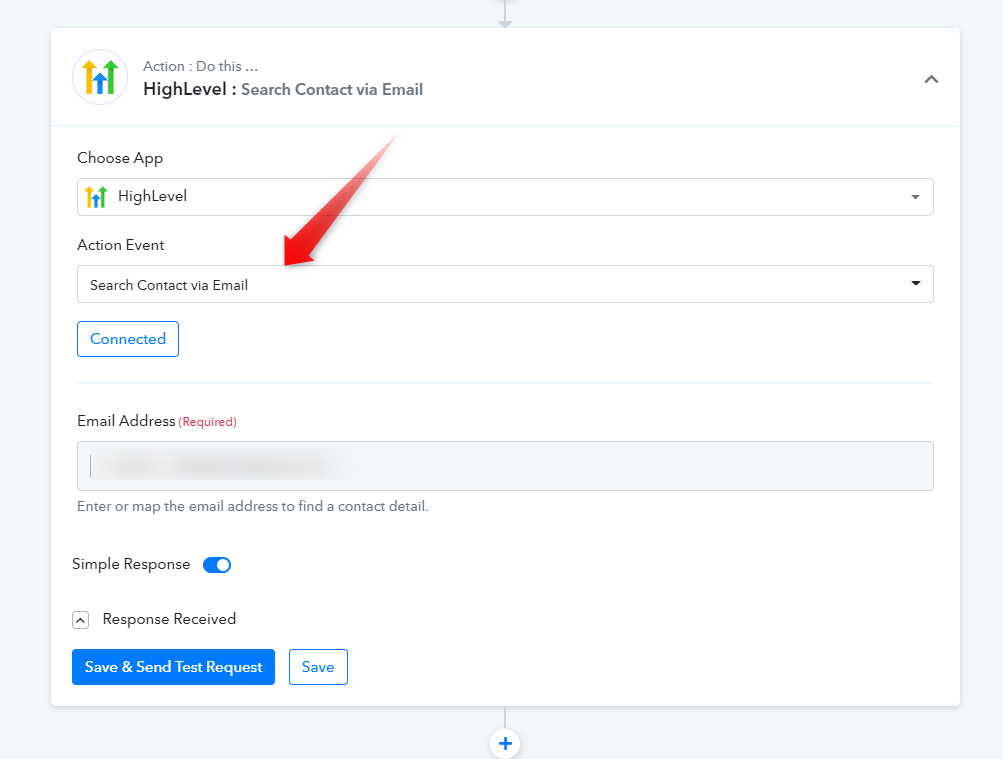Click into the Email Address field
Image resolution: width=1003 pixels, height=759 pixels.
click(505, 466)
